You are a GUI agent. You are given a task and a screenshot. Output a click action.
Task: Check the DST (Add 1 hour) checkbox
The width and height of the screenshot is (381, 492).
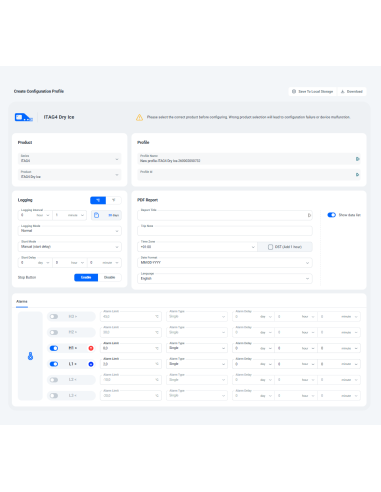point(270,247)
